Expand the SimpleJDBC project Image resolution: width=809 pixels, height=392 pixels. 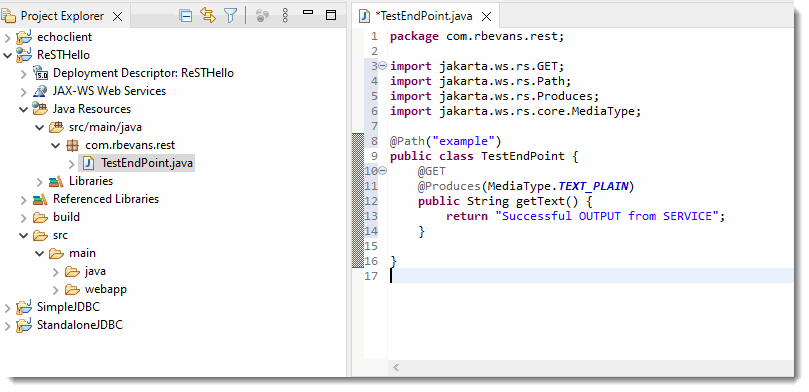(7, 307)
